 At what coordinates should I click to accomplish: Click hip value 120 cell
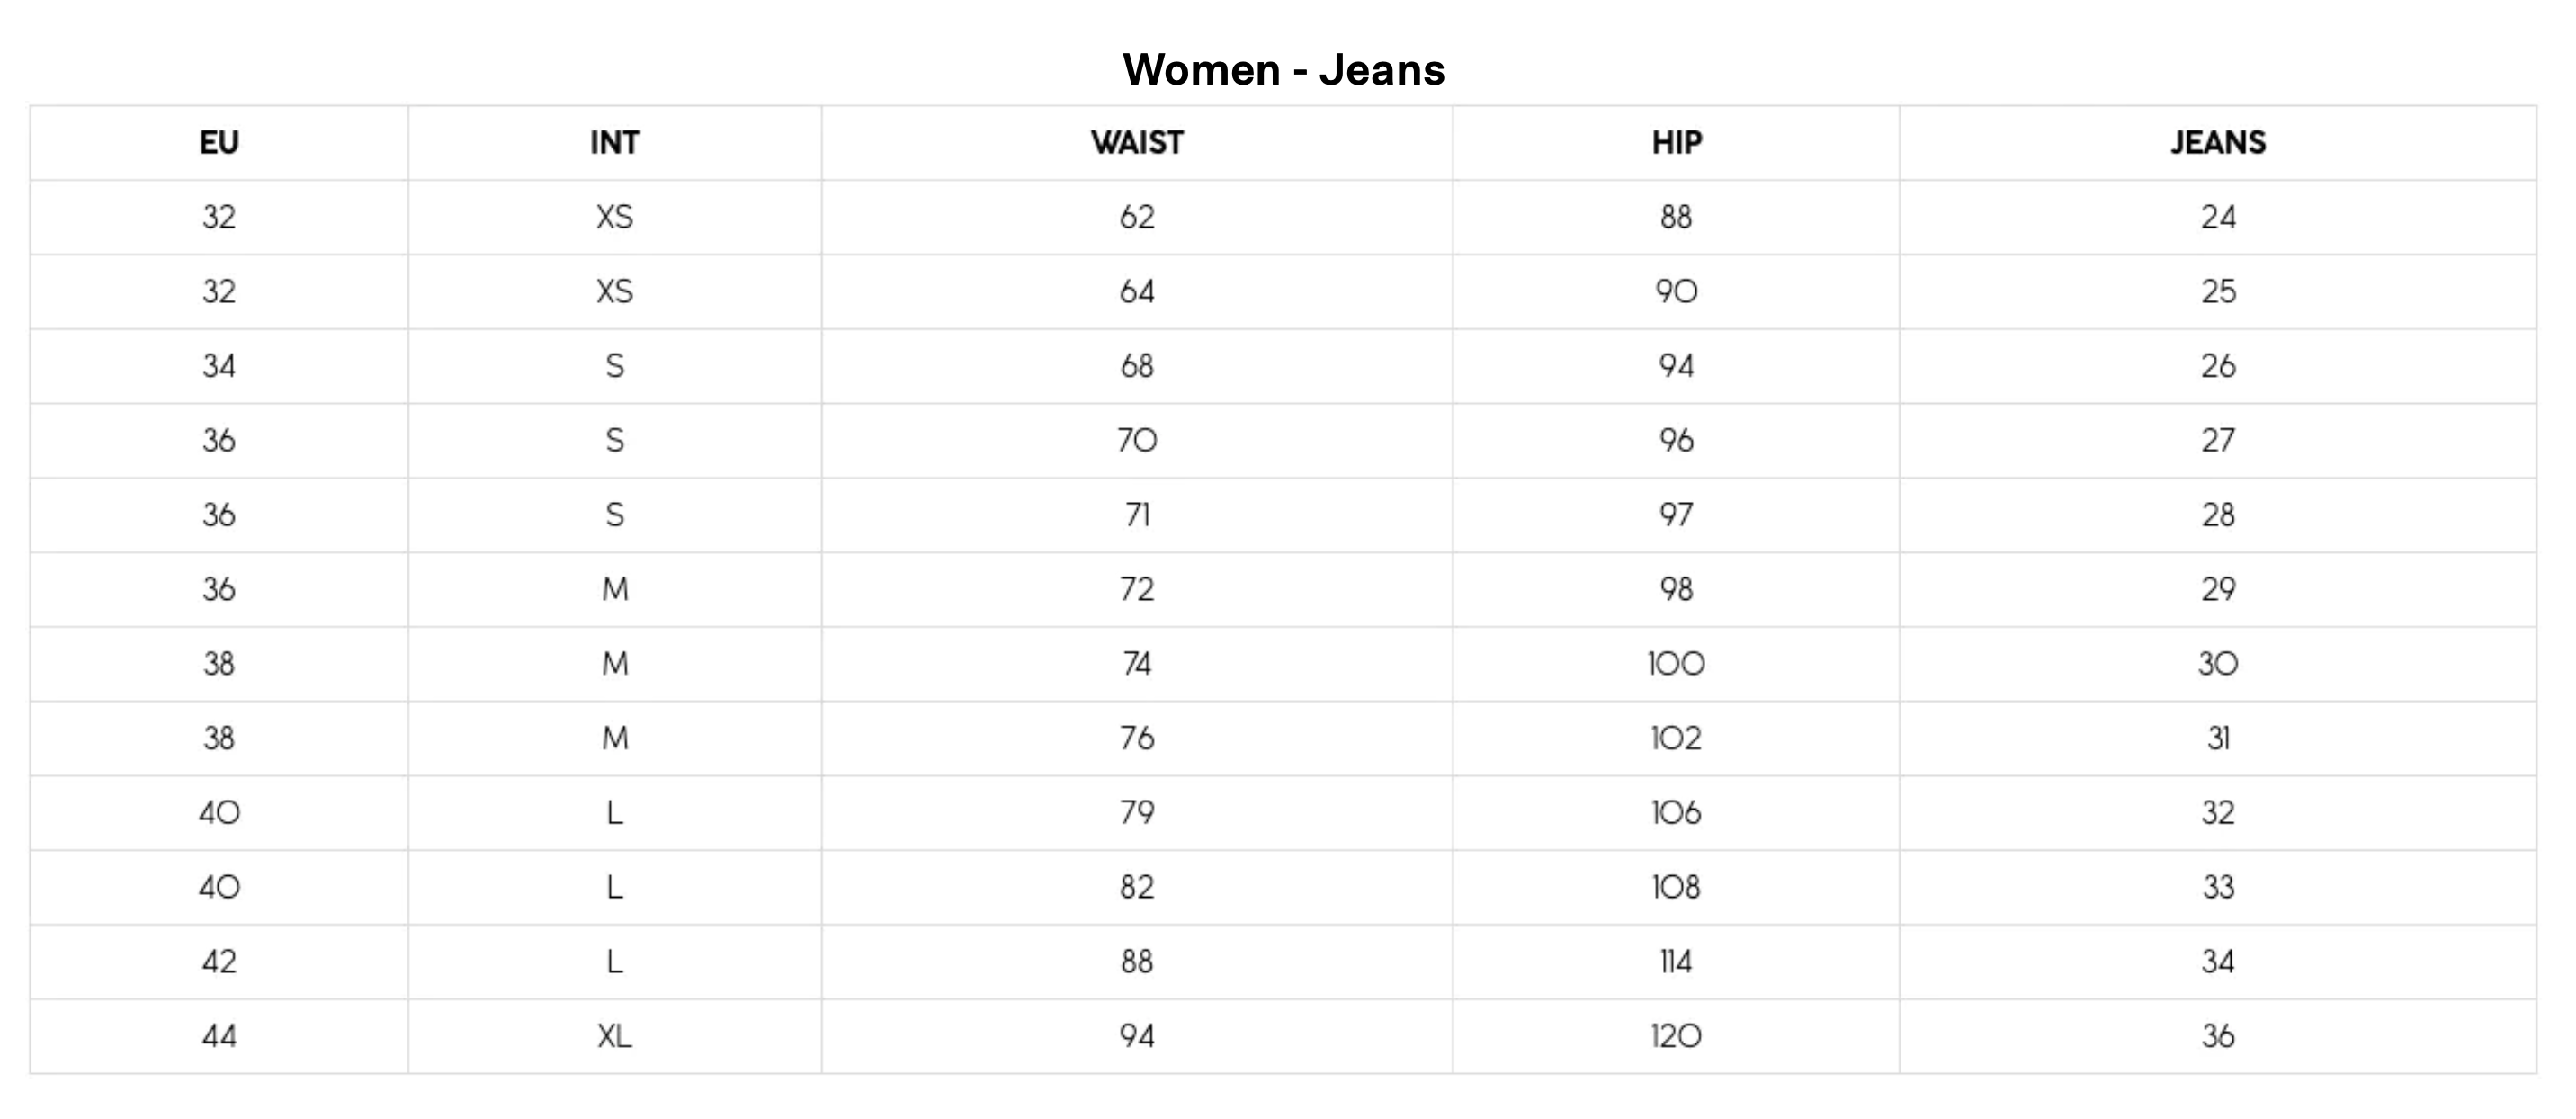[x=1676, y=1036]
